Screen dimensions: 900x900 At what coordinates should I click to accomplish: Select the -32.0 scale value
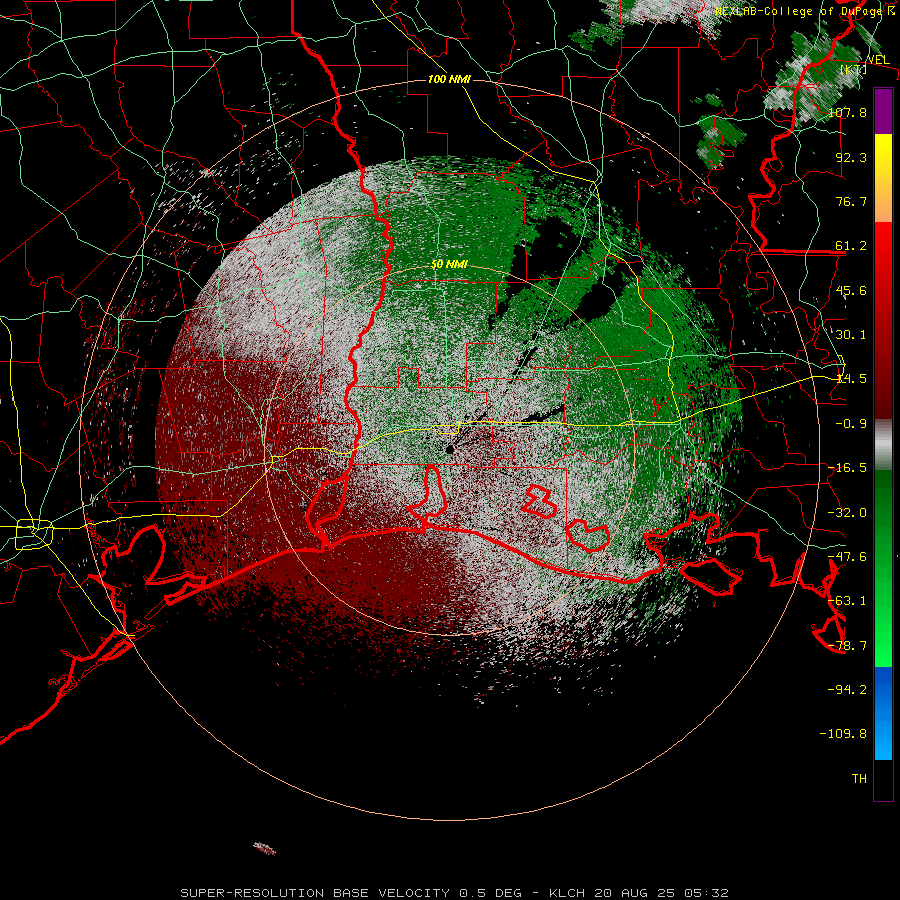(x=847, y=513)
